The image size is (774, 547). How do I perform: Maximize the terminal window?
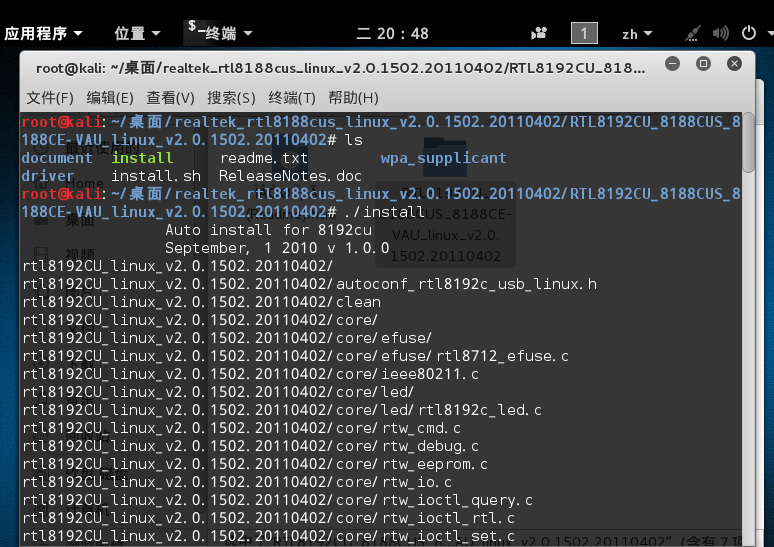pos(703,64)
